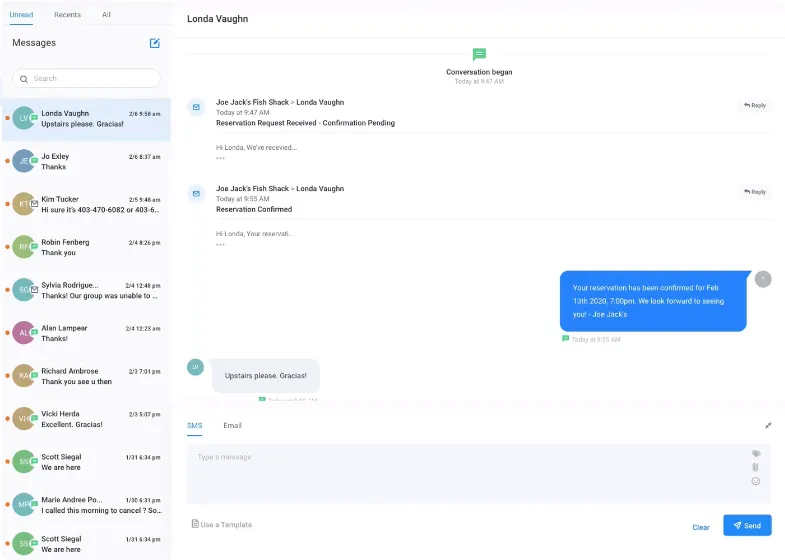Focus the Search conversations field

(86, 79)
